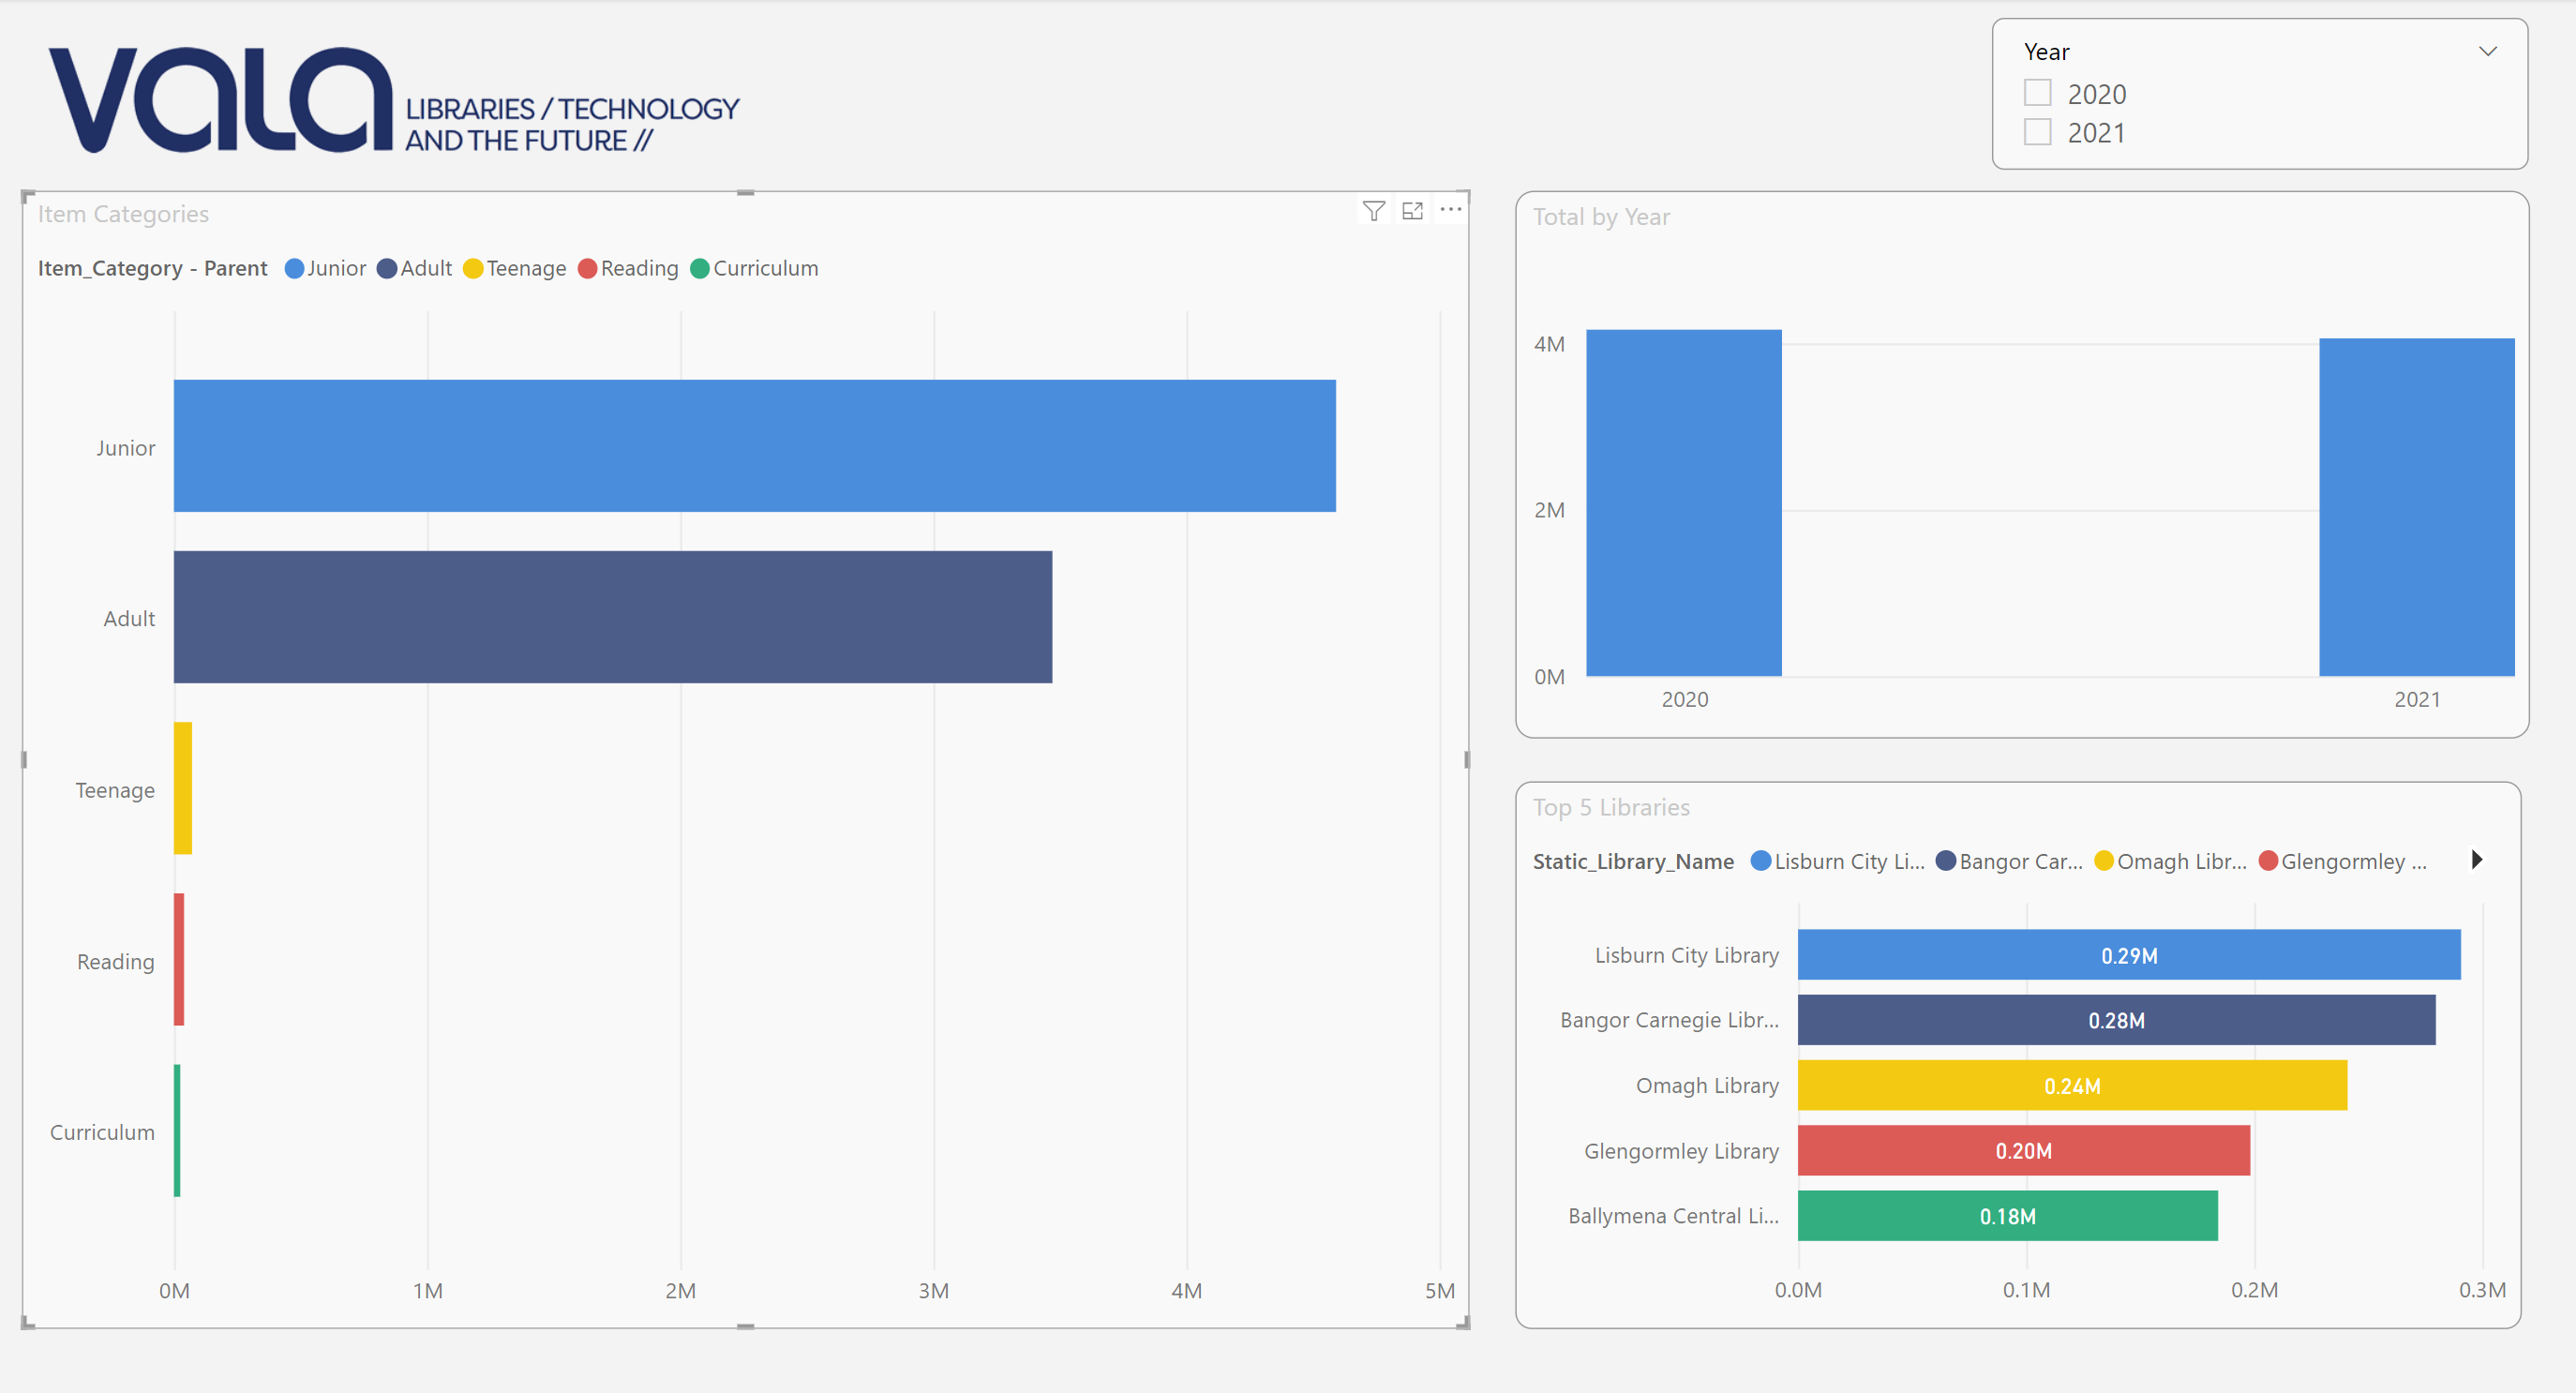The height and width of the screenshot is (1393, 2576).
Task: Click the Adult legend marker
Action: pos(387,269)
